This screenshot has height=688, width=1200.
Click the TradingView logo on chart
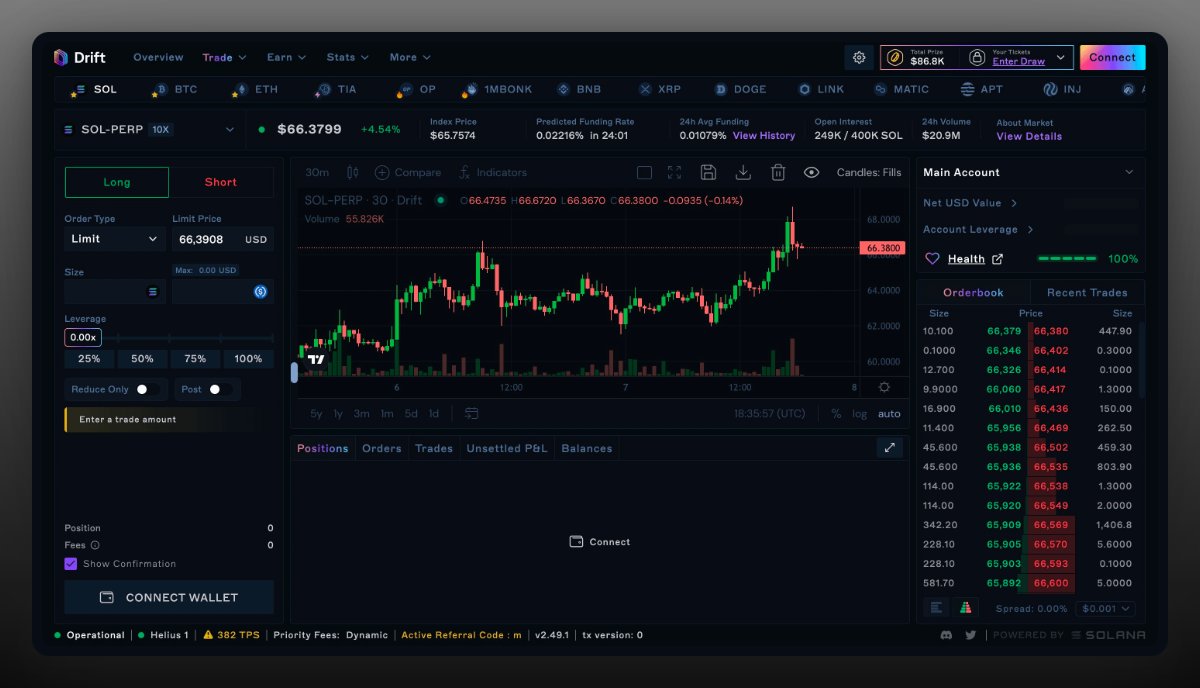click(x=316, y=359)
